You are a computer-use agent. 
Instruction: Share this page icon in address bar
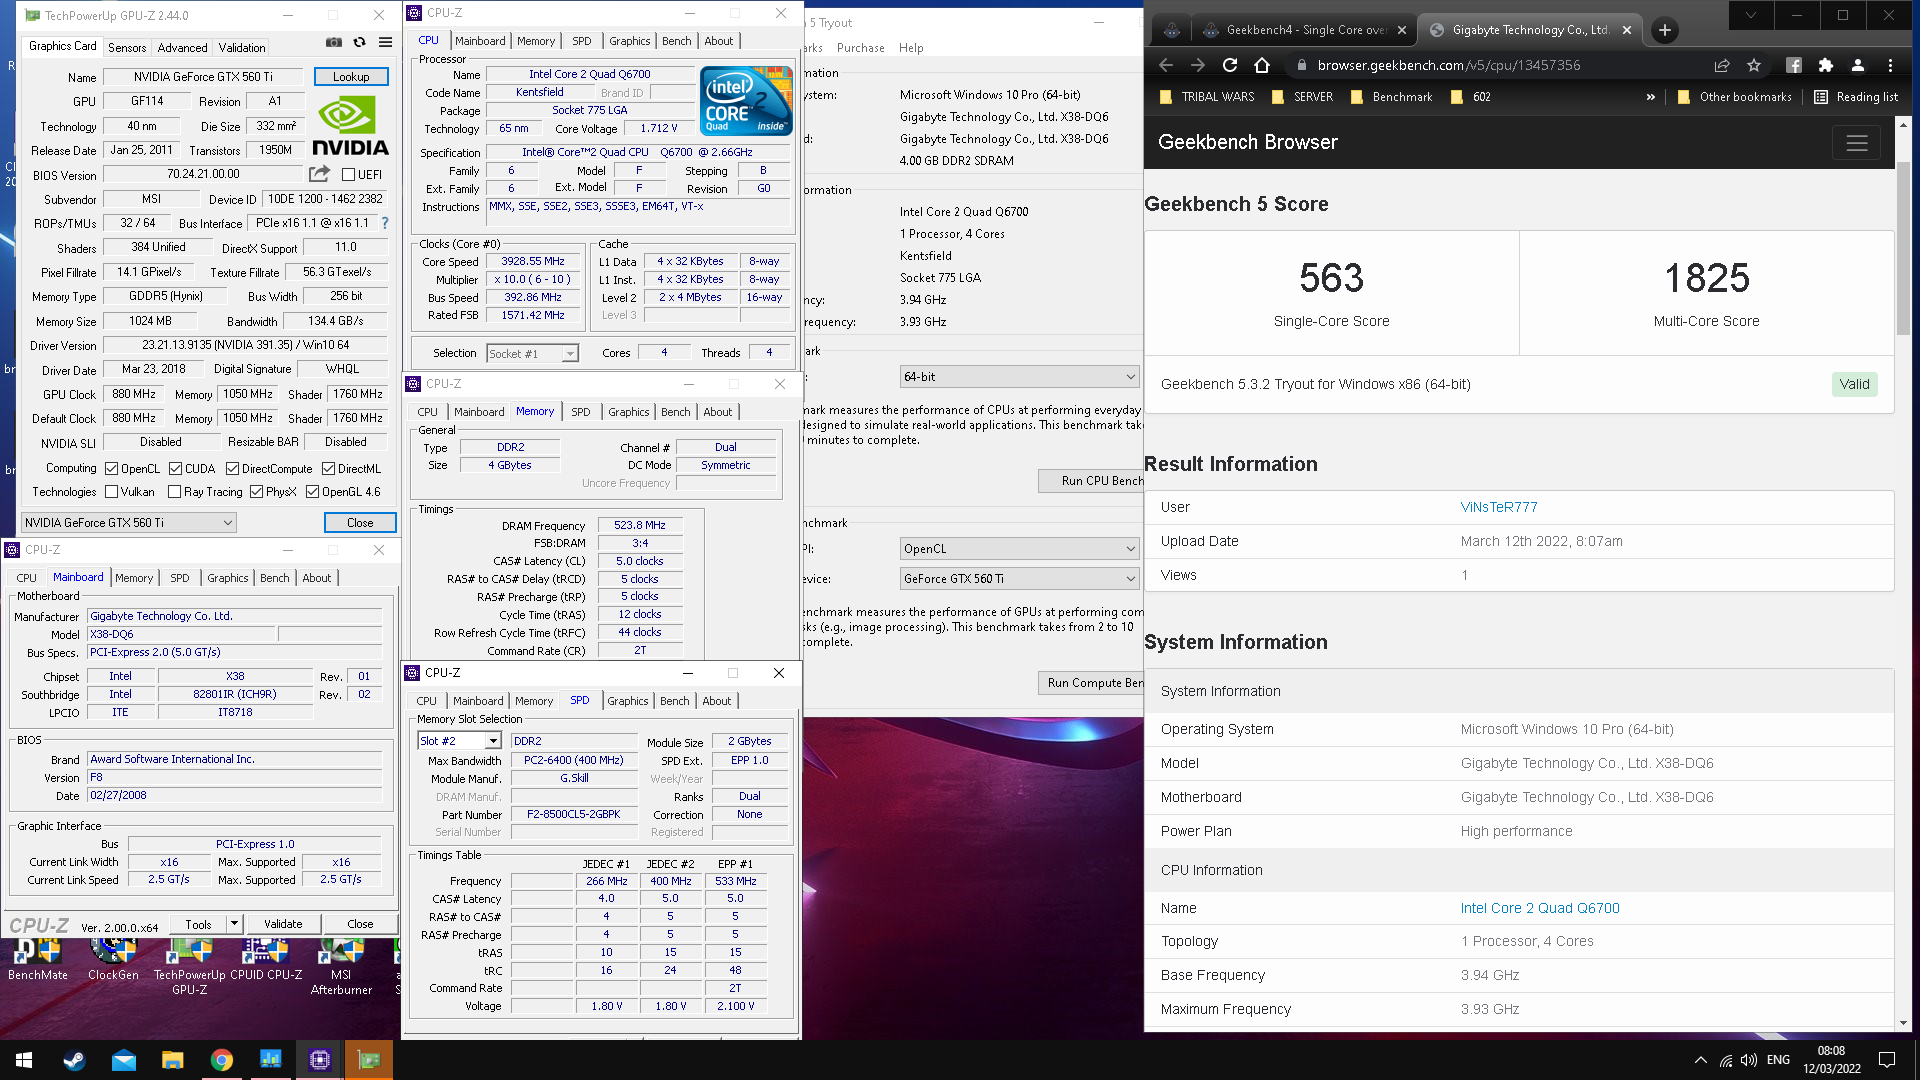[1722, 65]
